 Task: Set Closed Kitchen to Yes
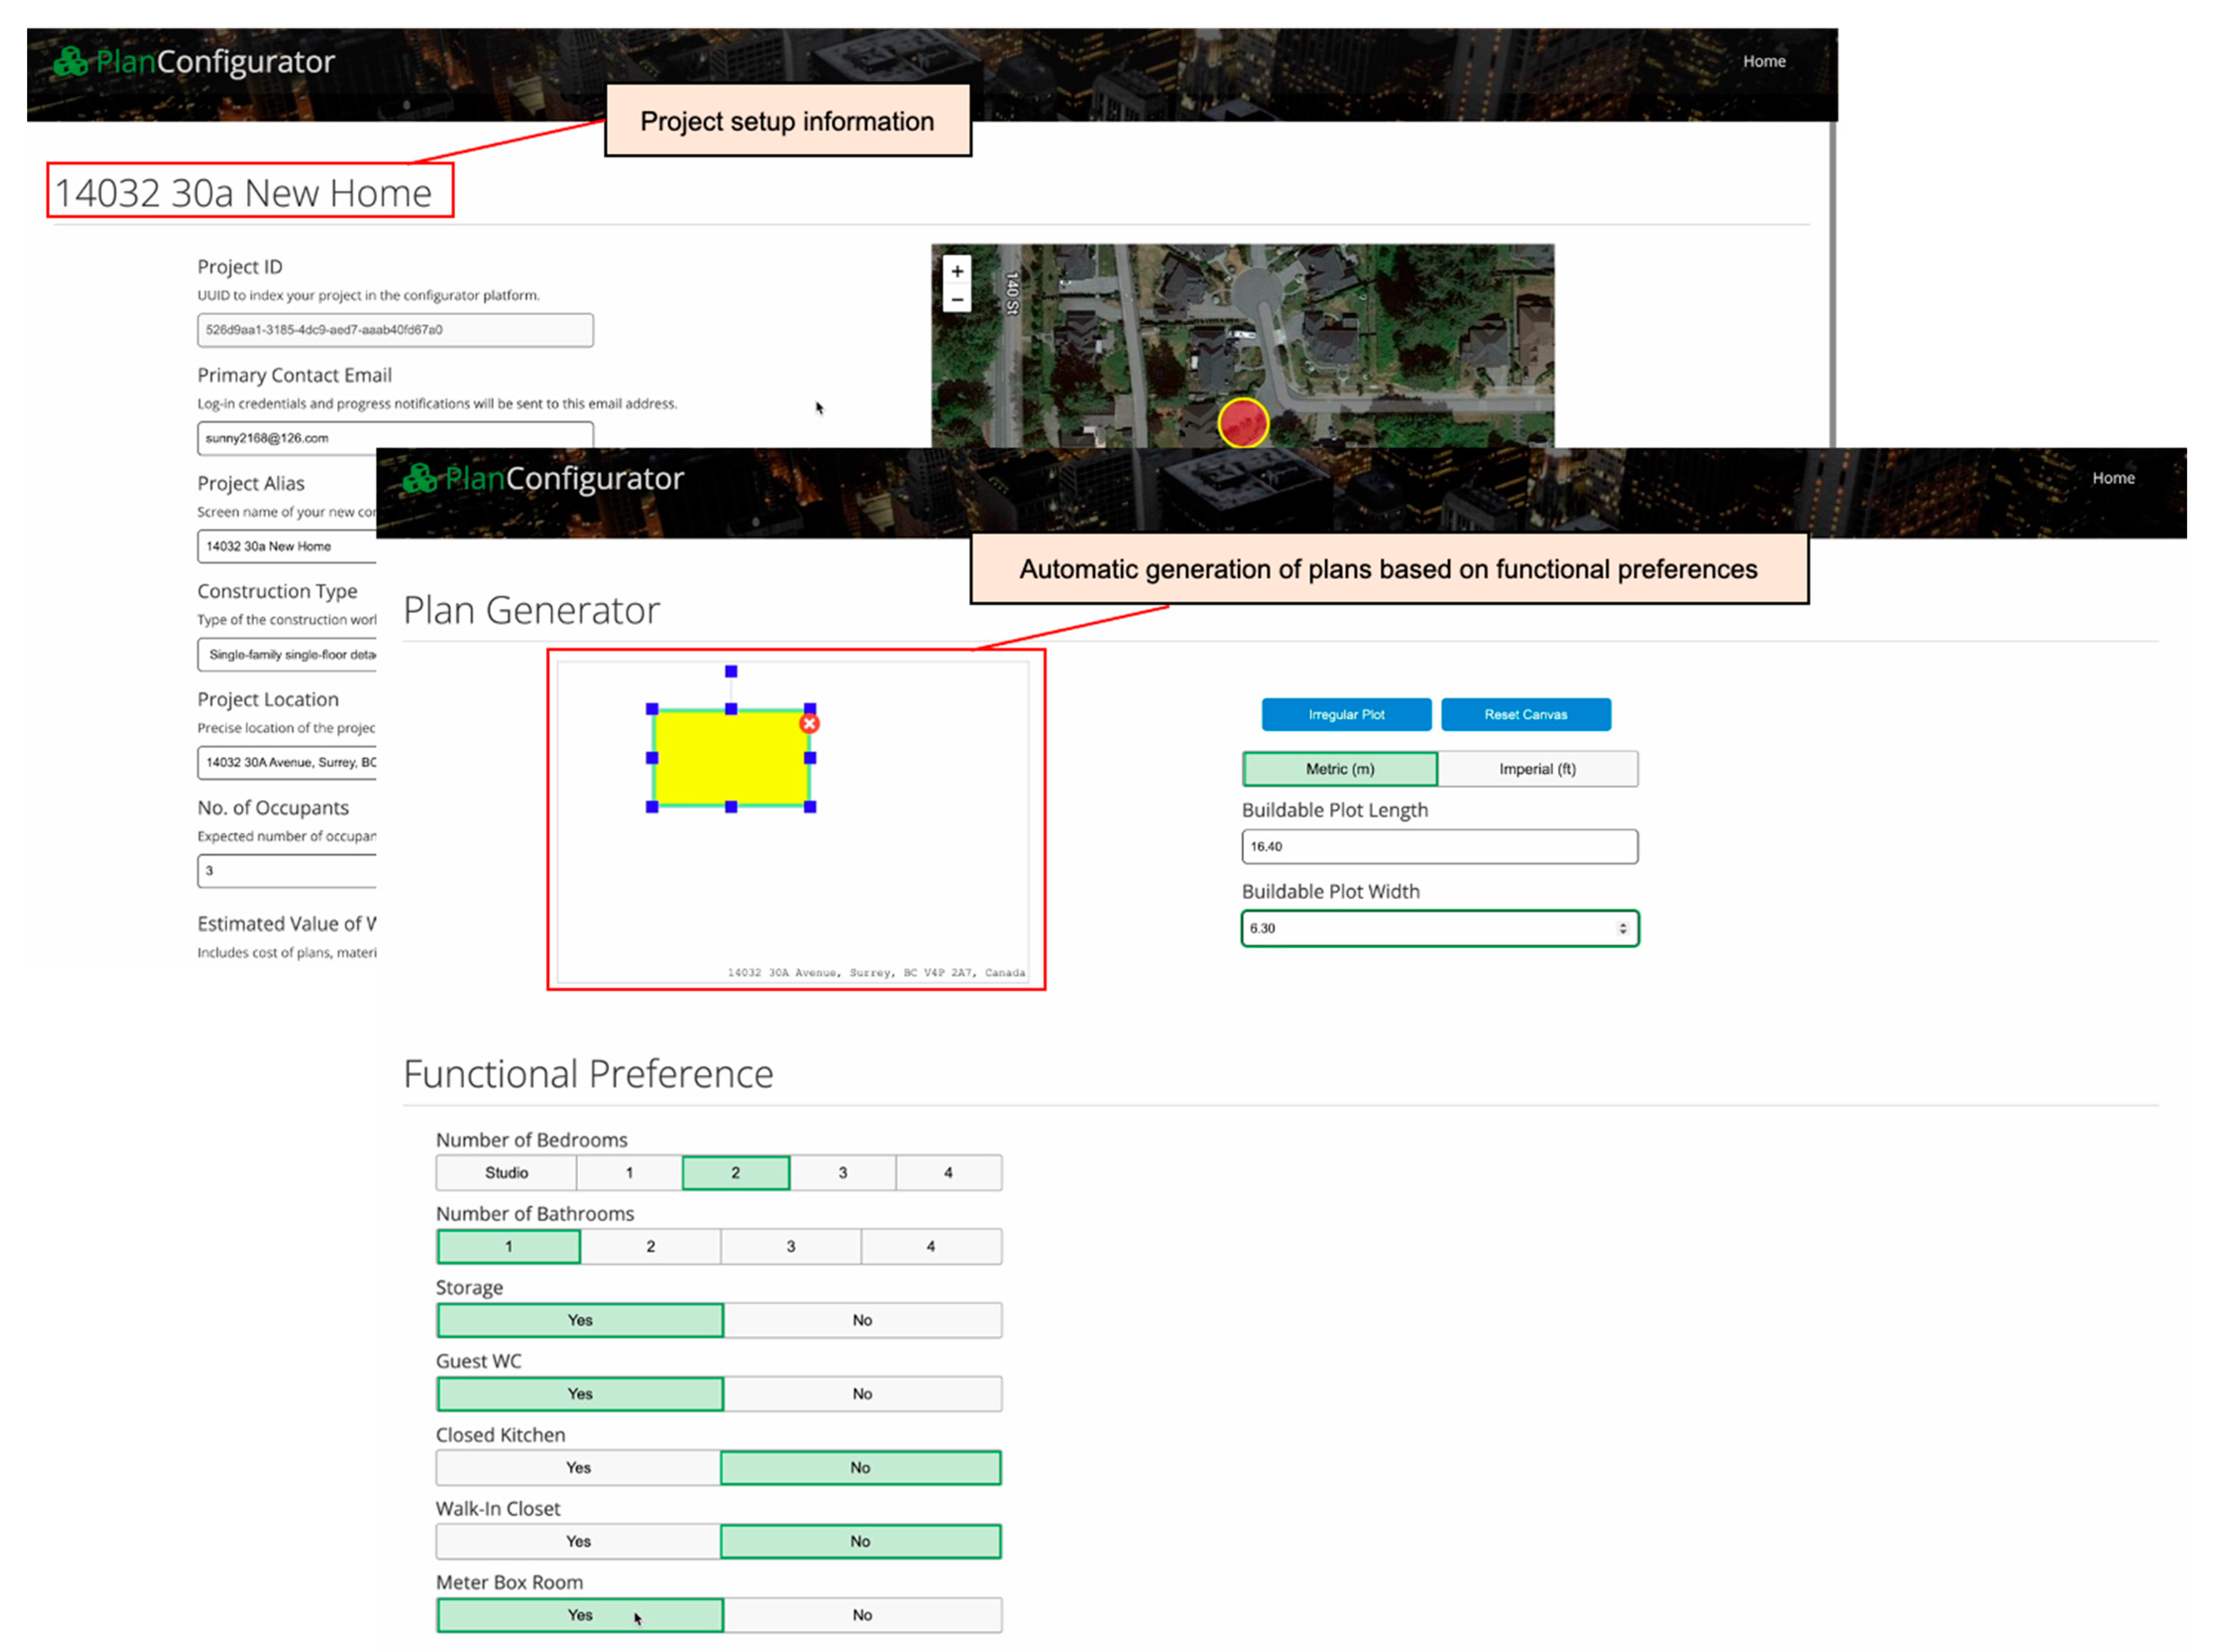click(x=578, y=1467)
